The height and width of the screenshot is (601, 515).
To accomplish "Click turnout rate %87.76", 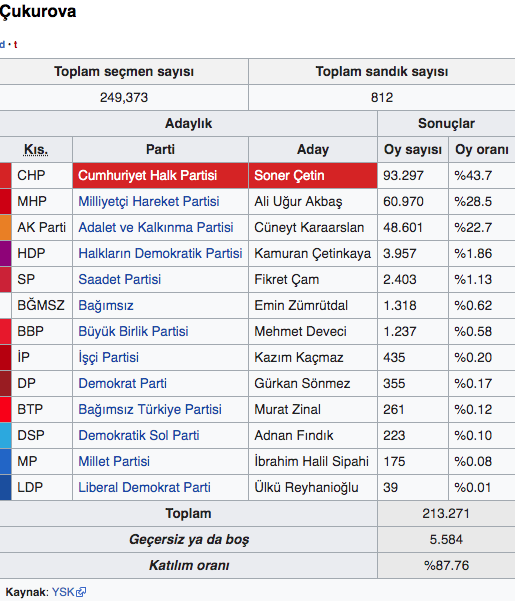I will pyautogui.click(x=446, y=566).
